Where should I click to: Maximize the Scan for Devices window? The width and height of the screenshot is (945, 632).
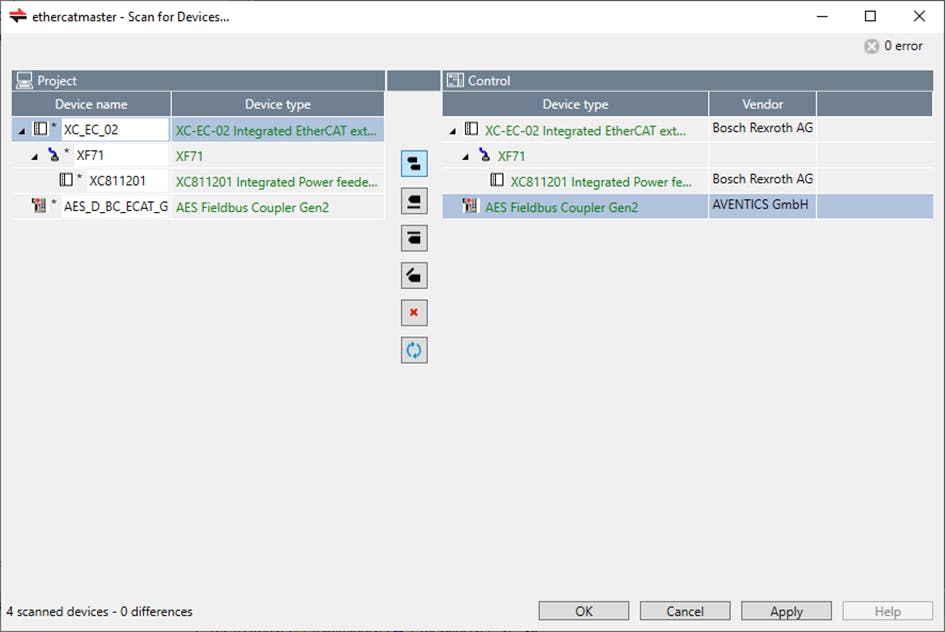(870, 16)
